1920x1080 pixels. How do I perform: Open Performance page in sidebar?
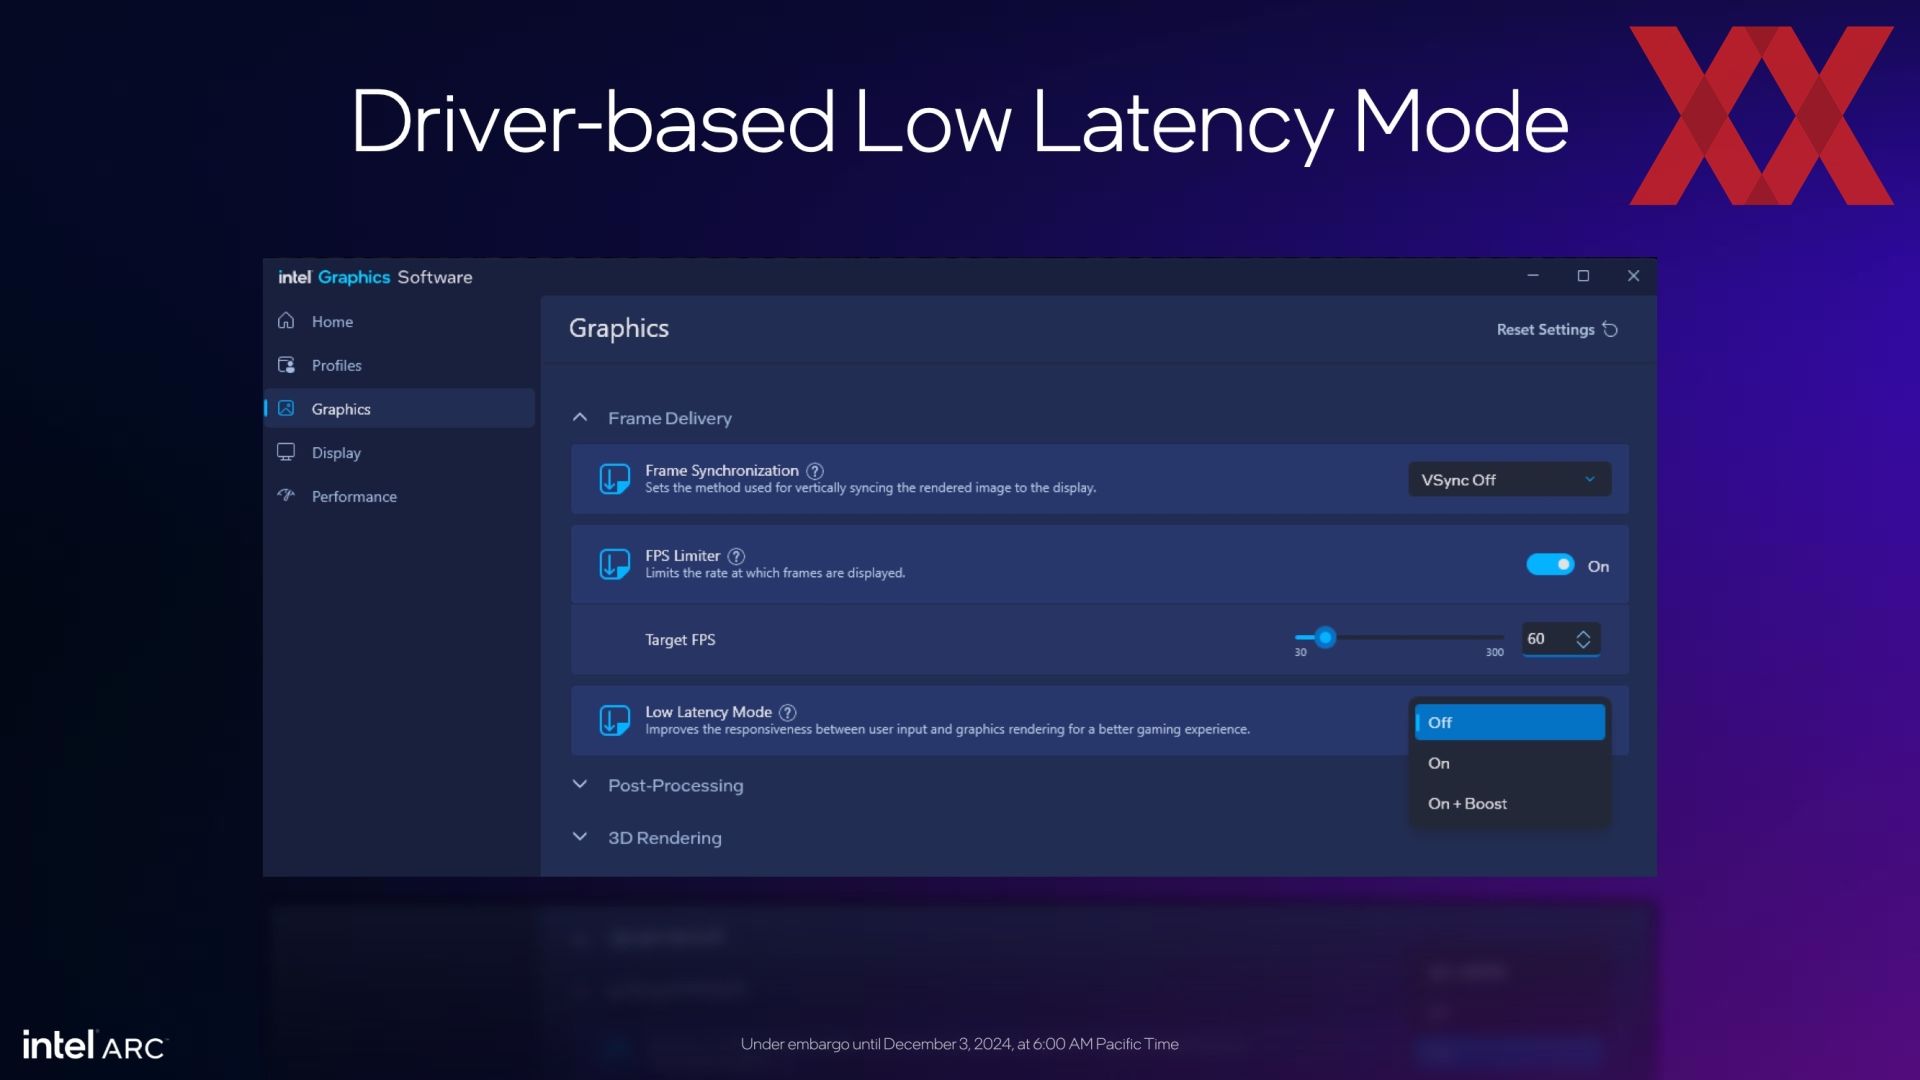[x=400, y=496]
